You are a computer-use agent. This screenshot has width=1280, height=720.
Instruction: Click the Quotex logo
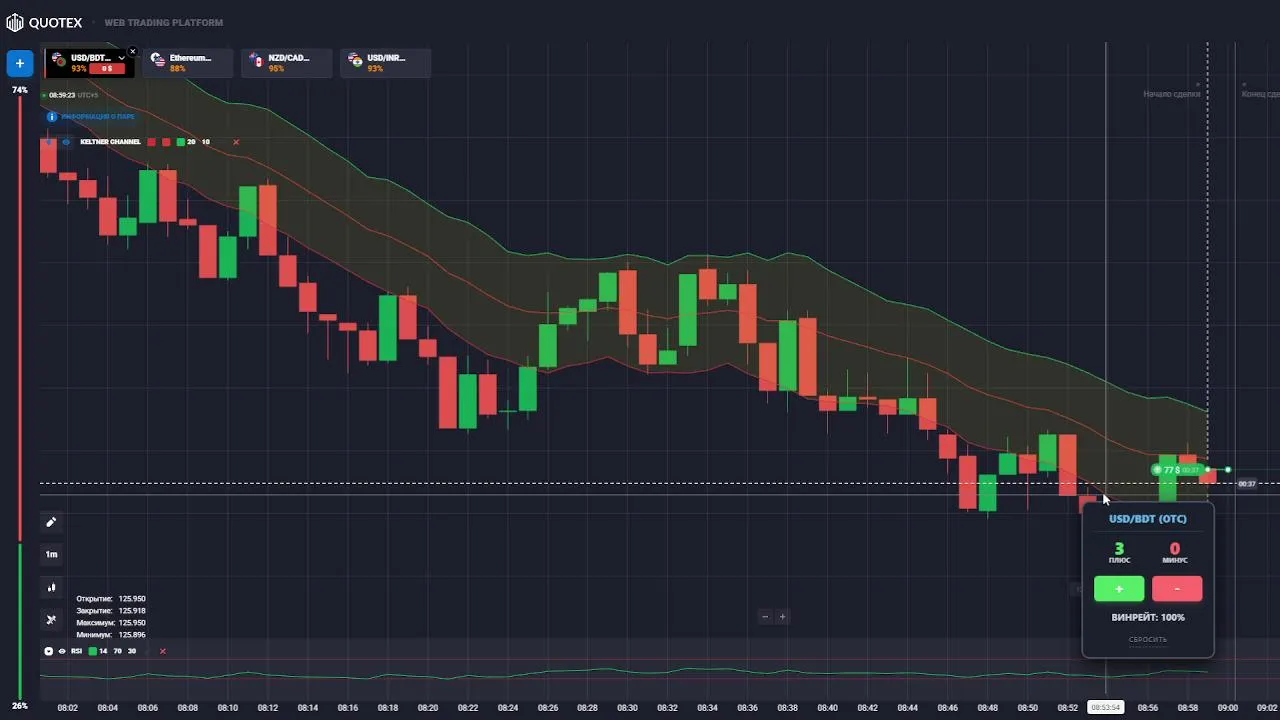pos(44,22)
